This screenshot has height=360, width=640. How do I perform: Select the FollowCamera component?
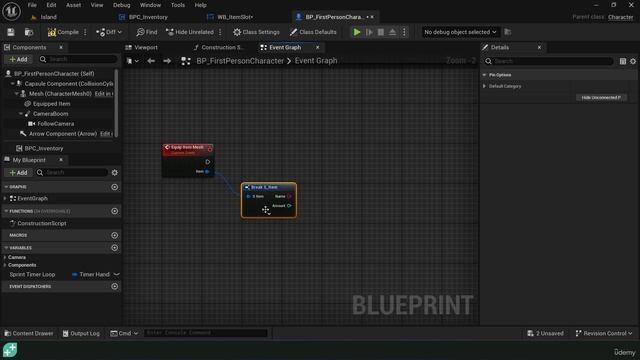(56, 124)
